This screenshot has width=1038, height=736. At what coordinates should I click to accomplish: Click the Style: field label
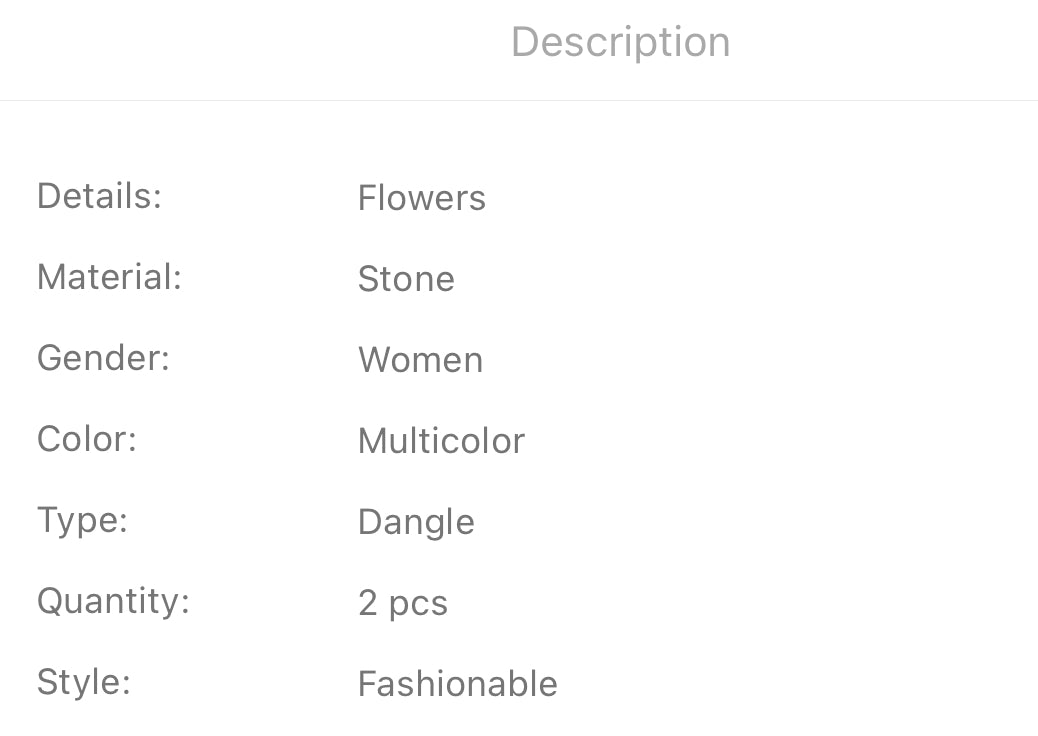(x=84, y=682)
